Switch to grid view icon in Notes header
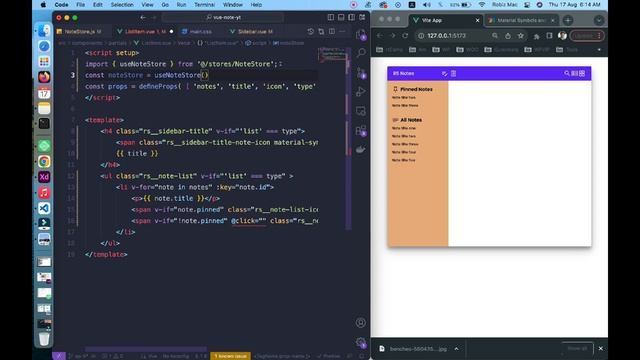 (582, 73)
